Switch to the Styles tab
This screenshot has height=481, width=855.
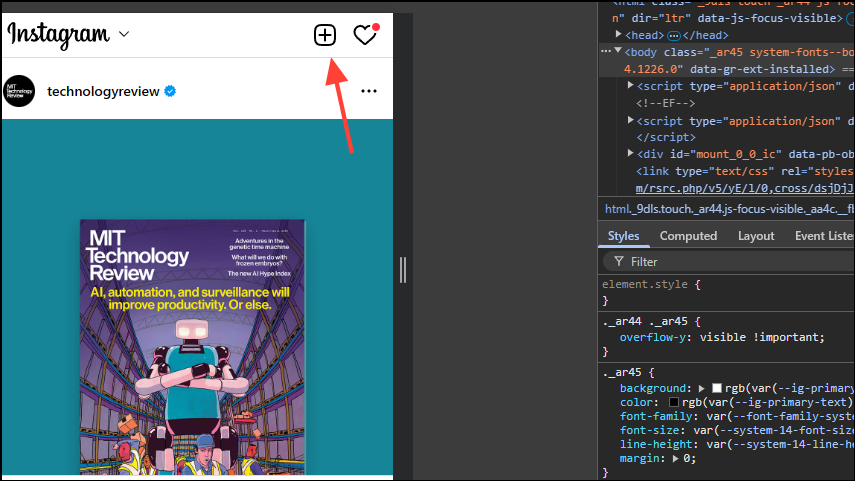coord(623,236)
